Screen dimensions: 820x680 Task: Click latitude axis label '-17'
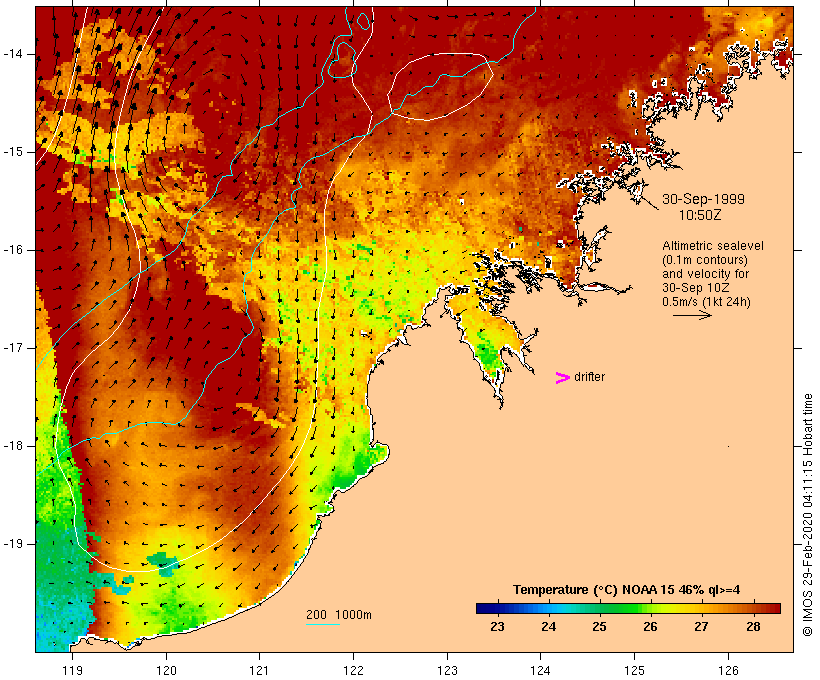13,348
